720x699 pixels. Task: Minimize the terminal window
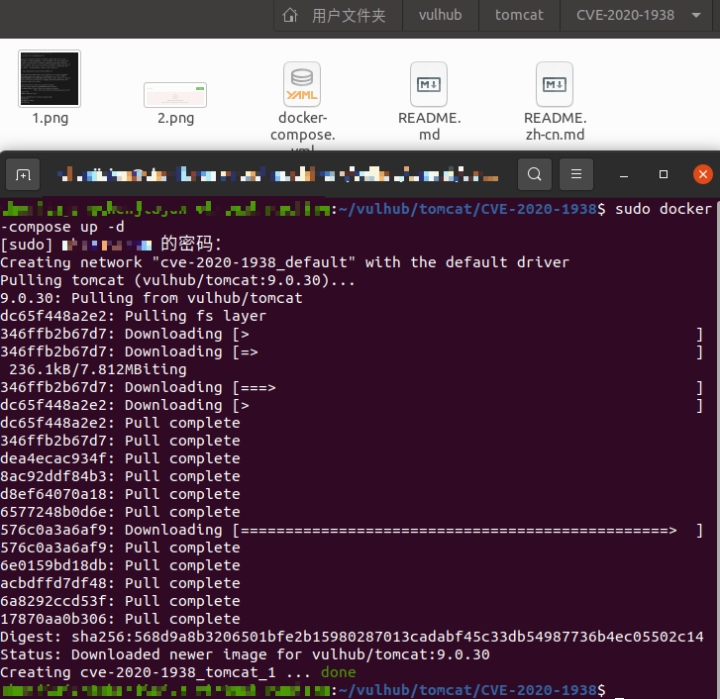coord(624,175)
